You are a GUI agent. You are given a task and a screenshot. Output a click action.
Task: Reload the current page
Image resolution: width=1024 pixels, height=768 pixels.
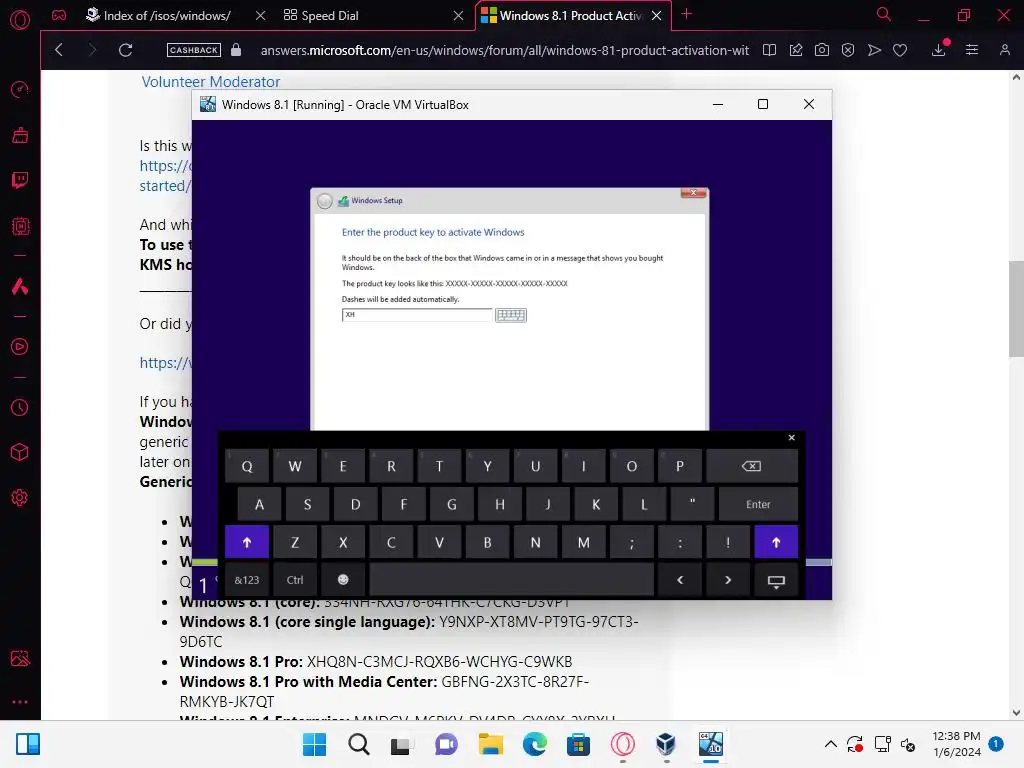point(125,50)
